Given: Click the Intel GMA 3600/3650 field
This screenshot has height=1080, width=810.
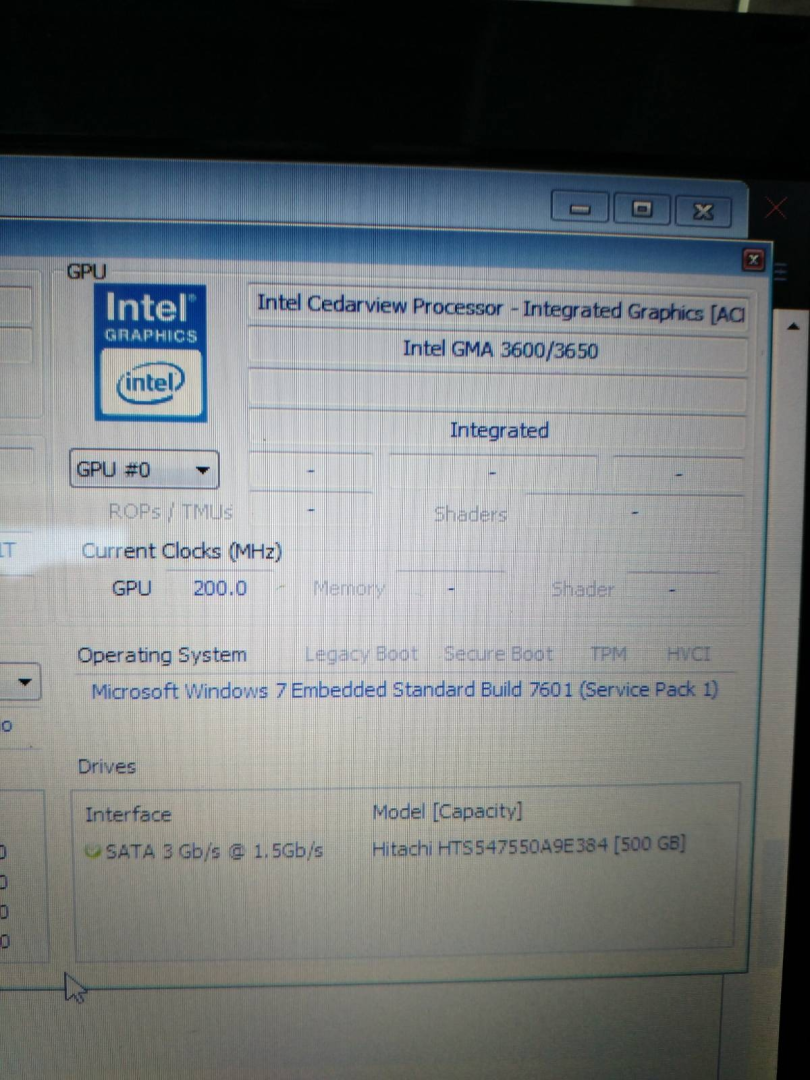Looking at the screenshot, I should coord(497,350).
